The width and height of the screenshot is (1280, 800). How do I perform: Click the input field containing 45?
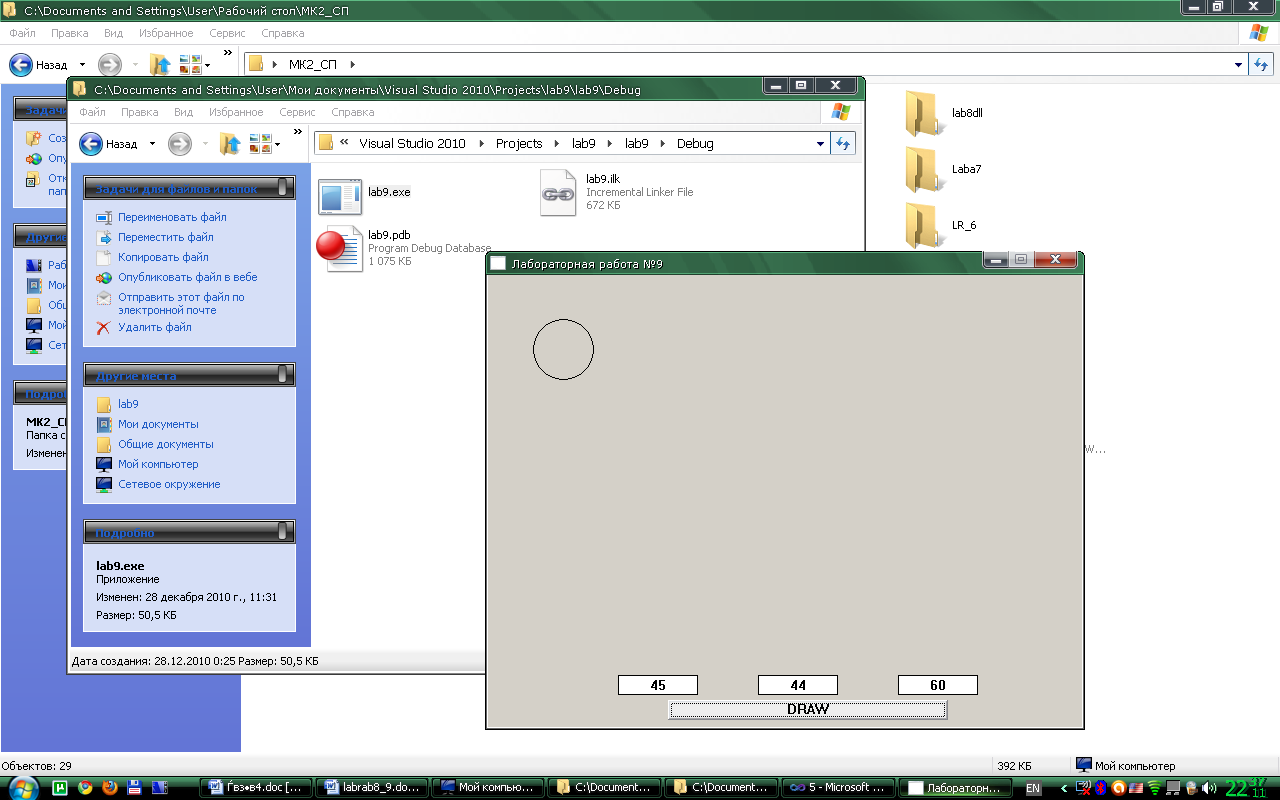tap(658, 685)
